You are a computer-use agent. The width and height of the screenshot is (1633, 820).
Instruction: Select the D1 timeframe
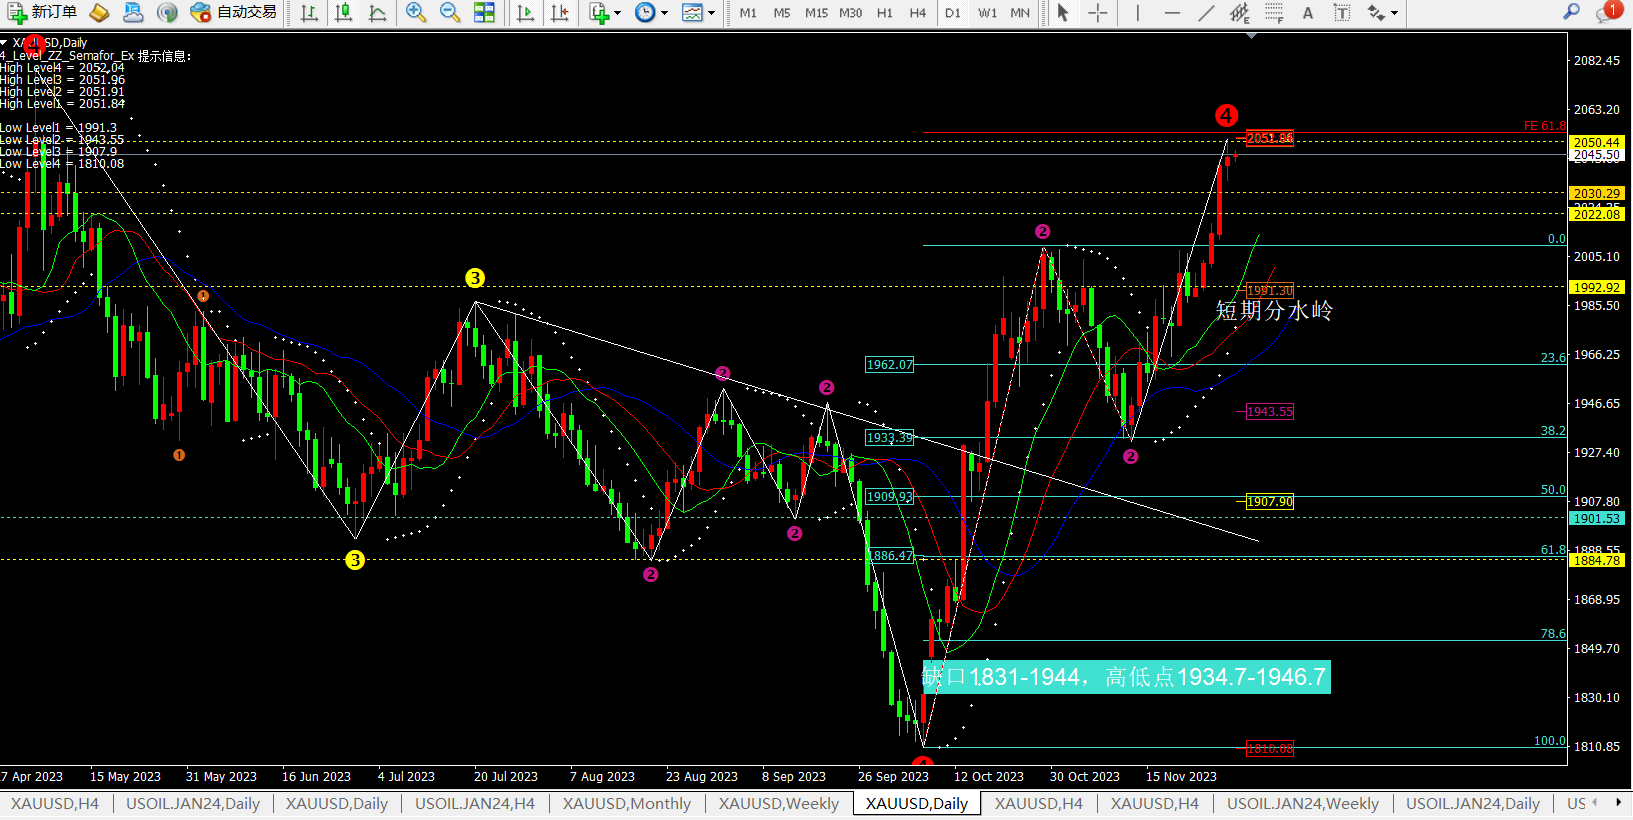coord(952,13)
